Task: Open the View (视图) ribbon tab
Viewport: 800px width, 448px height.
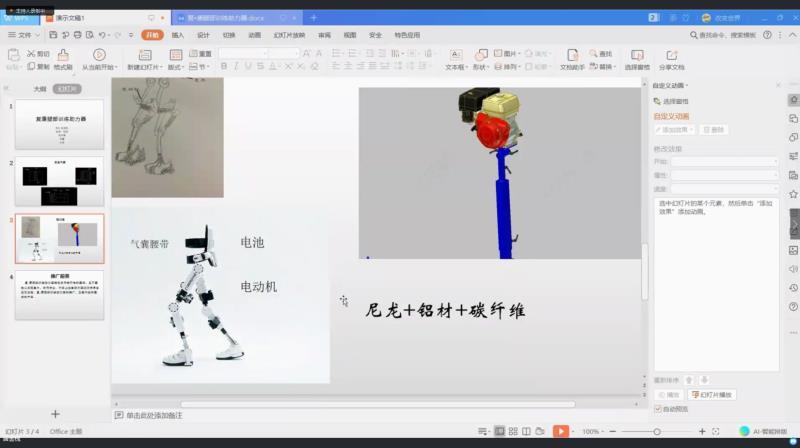Action: point(349,35)
